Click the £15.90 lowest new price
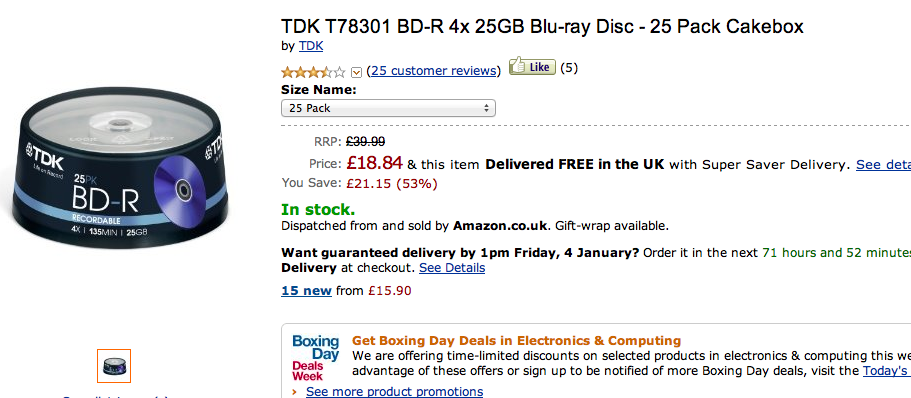Viewport: 911px width, 398px height. coord(389,290)
